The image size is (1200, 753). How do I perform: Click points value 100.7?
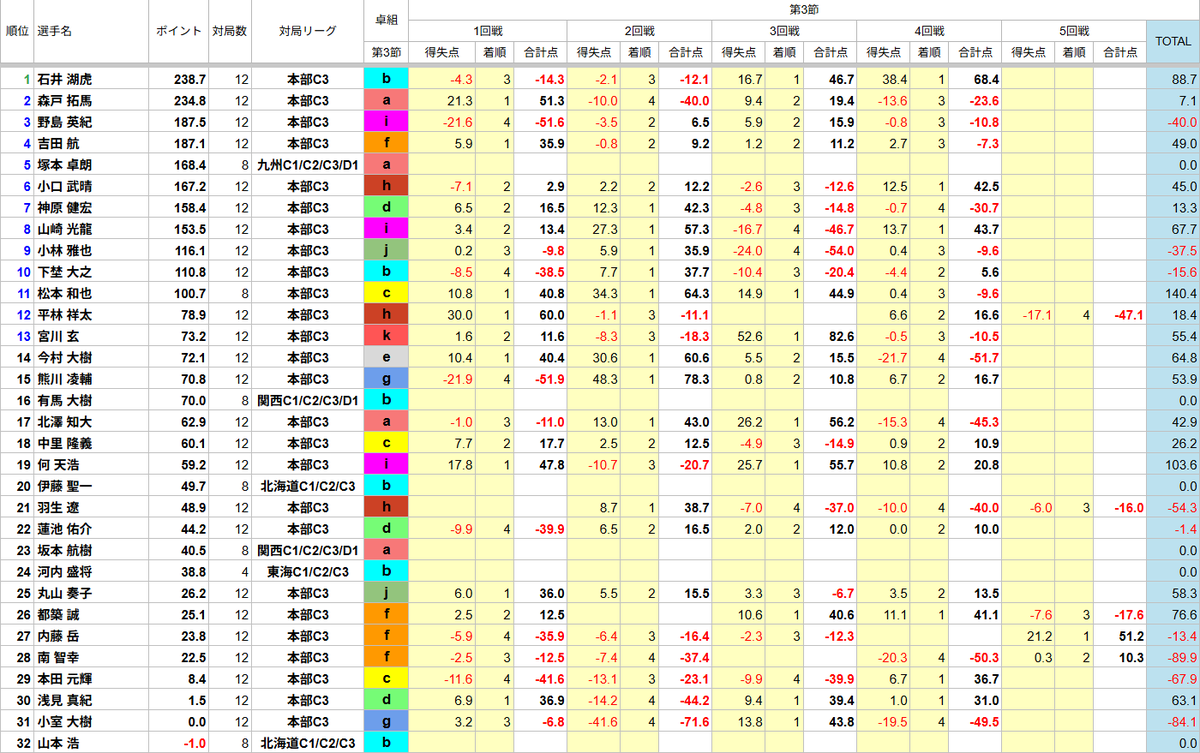(x=190, y=293)
